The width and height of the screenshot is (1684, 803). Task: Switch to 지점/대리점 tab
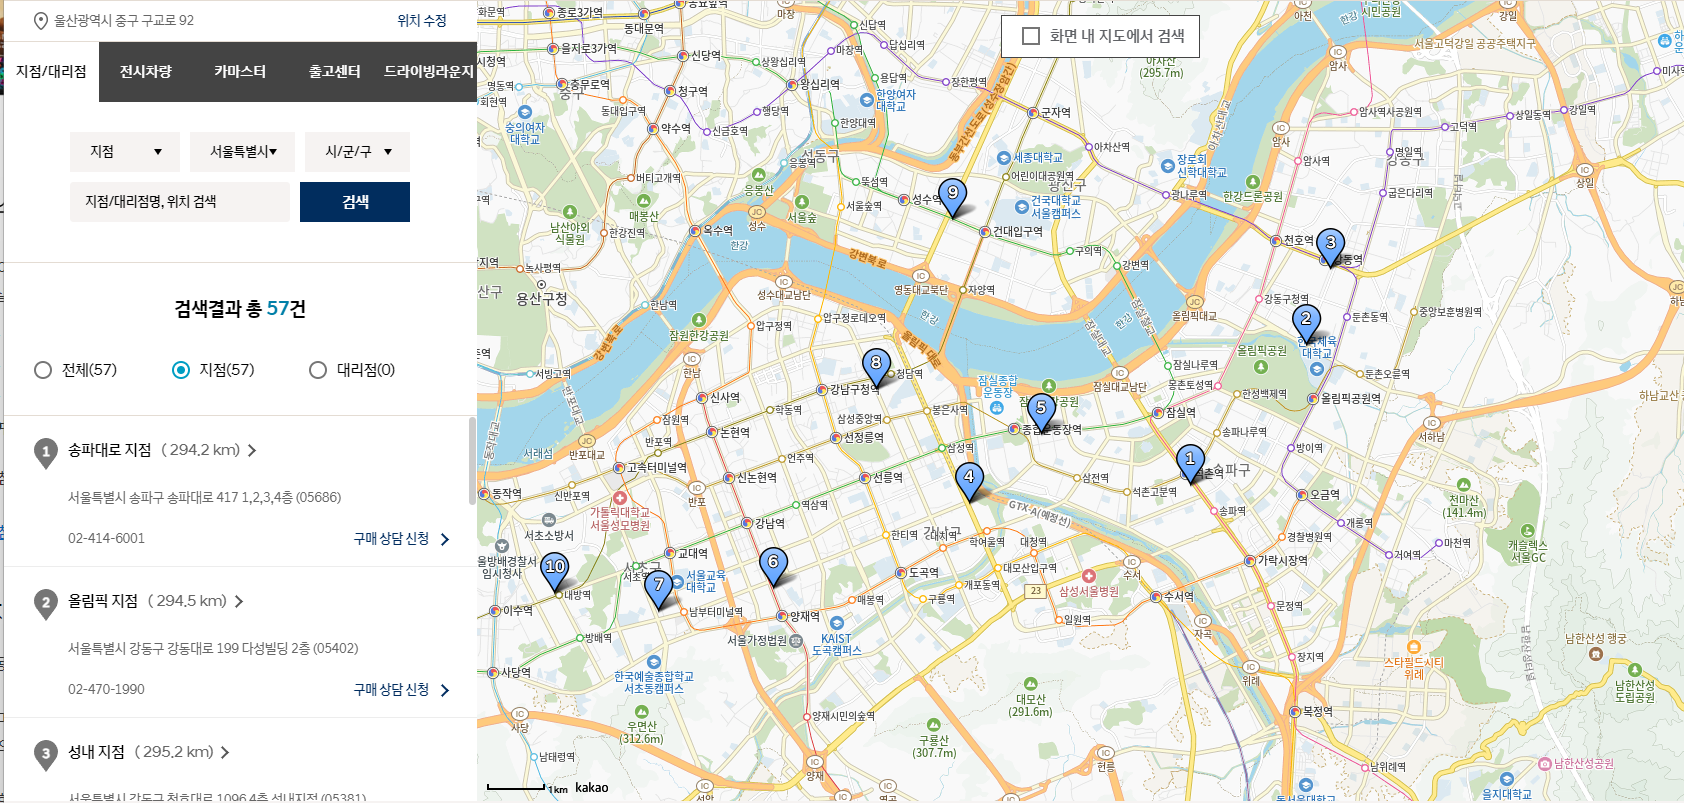click(52, 72)
